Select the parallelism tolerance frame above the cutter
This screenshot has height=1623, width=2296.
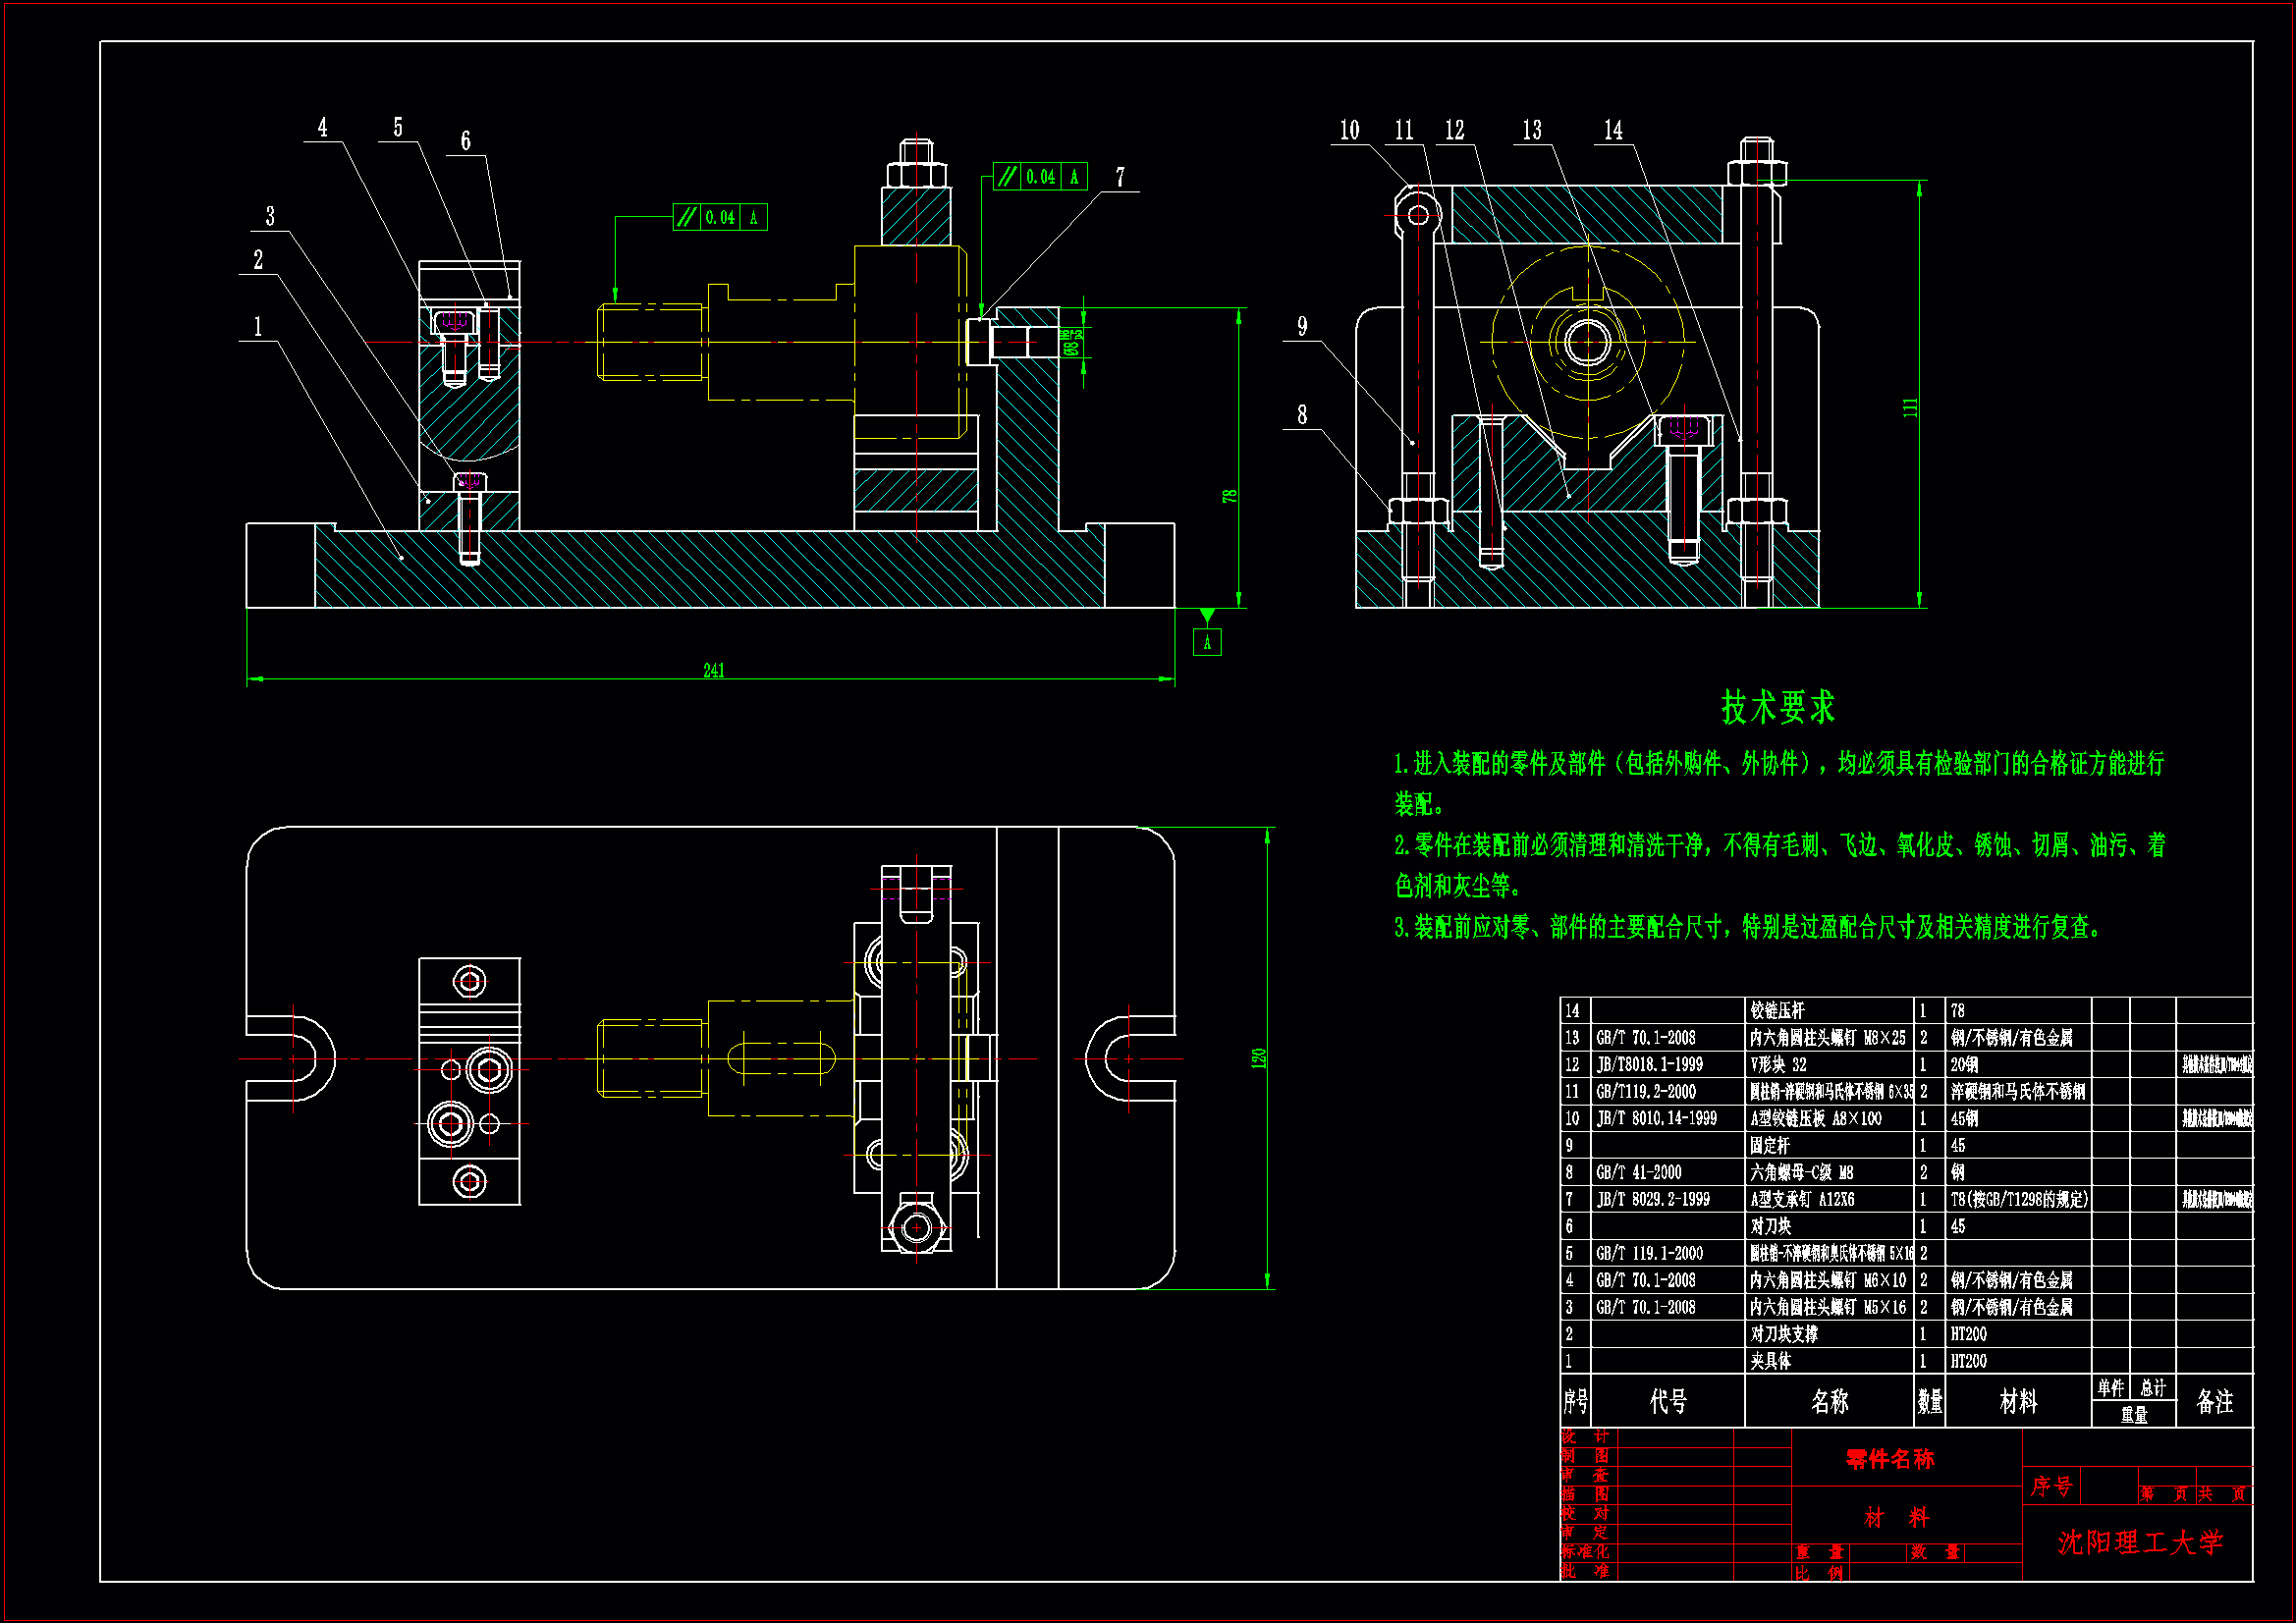pyautogui.click(x=719, y=217)
